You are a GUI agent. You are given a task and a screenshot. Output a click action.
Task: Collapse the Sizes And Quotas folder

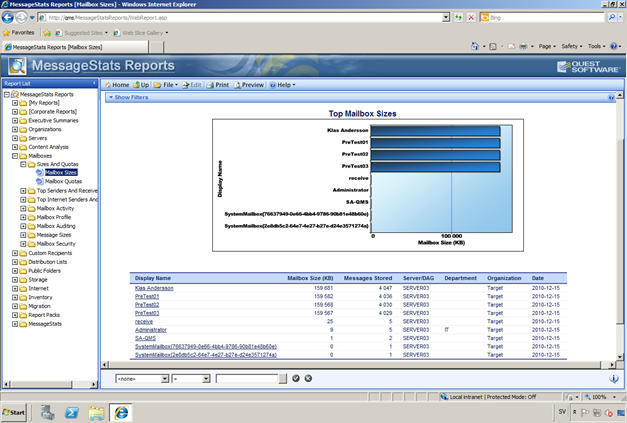point(23,164)
